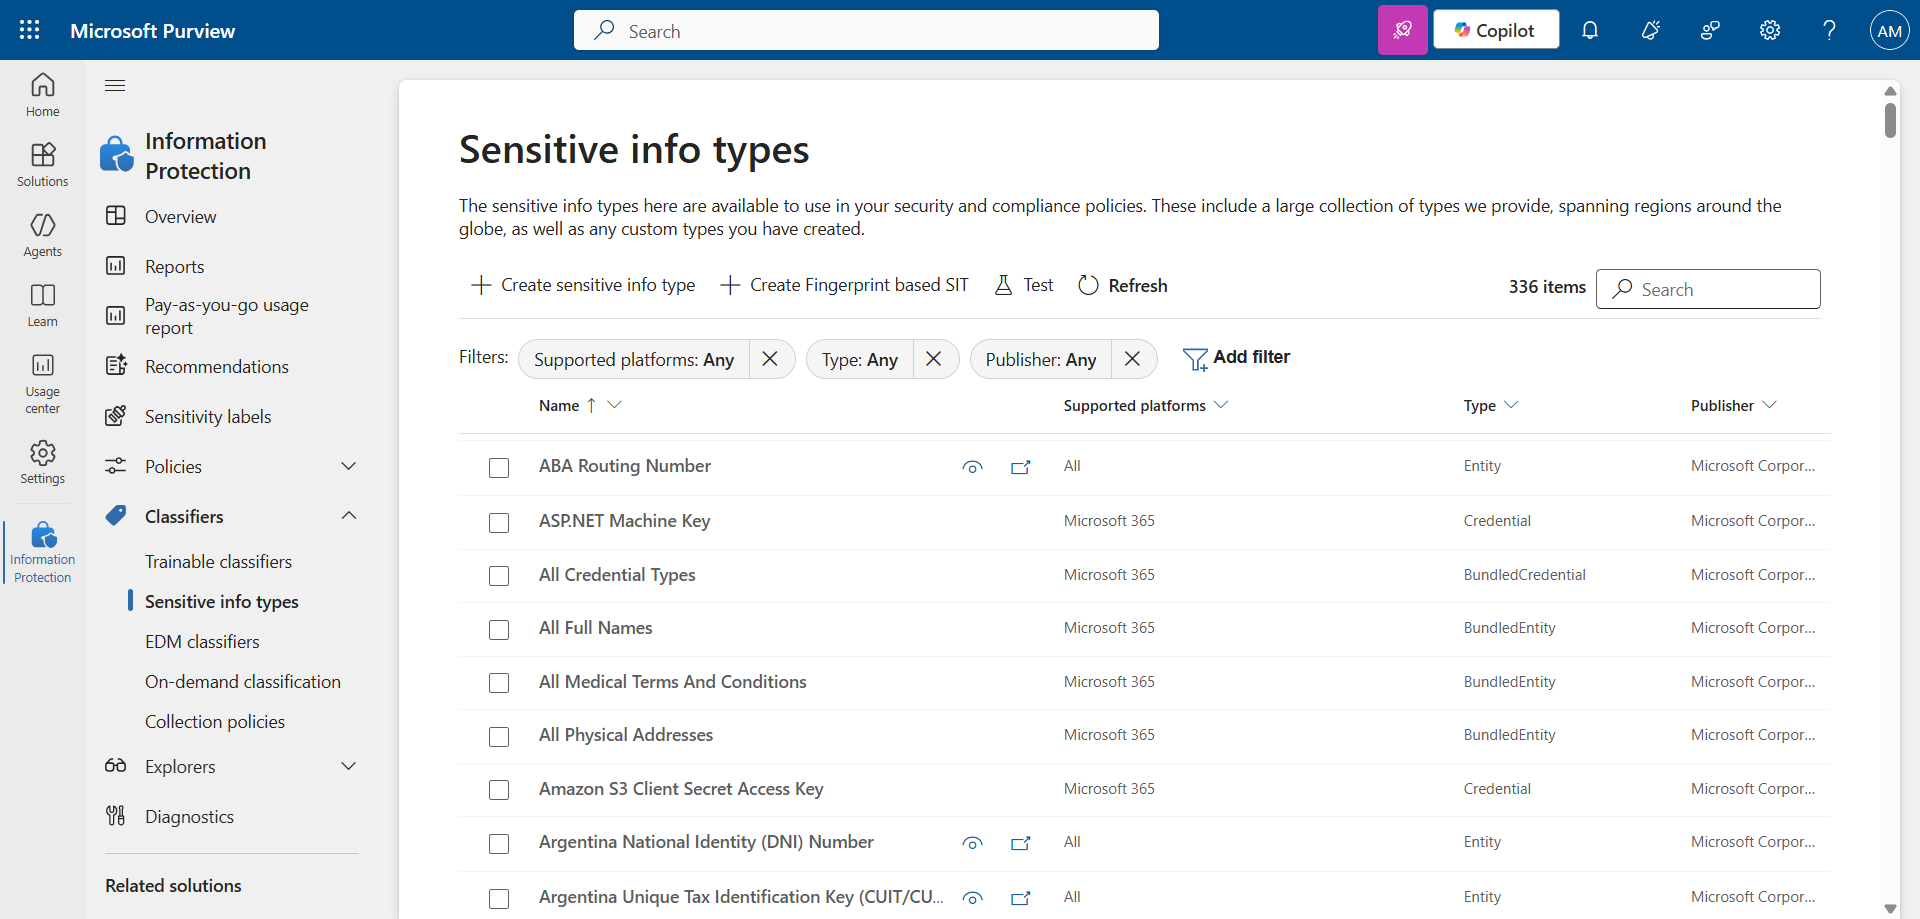
Task: Open notifications bell in header
Action: (x=1590, y=30)
